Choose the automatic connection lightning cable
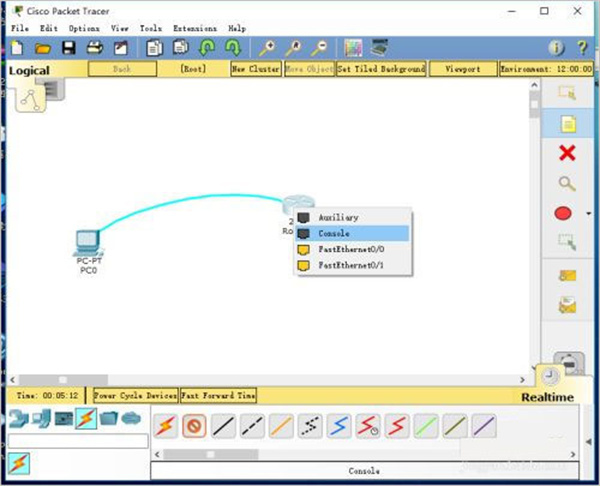The height and width of the screenshot is (486, 600). pyautogui.click(x=166, y=428)
